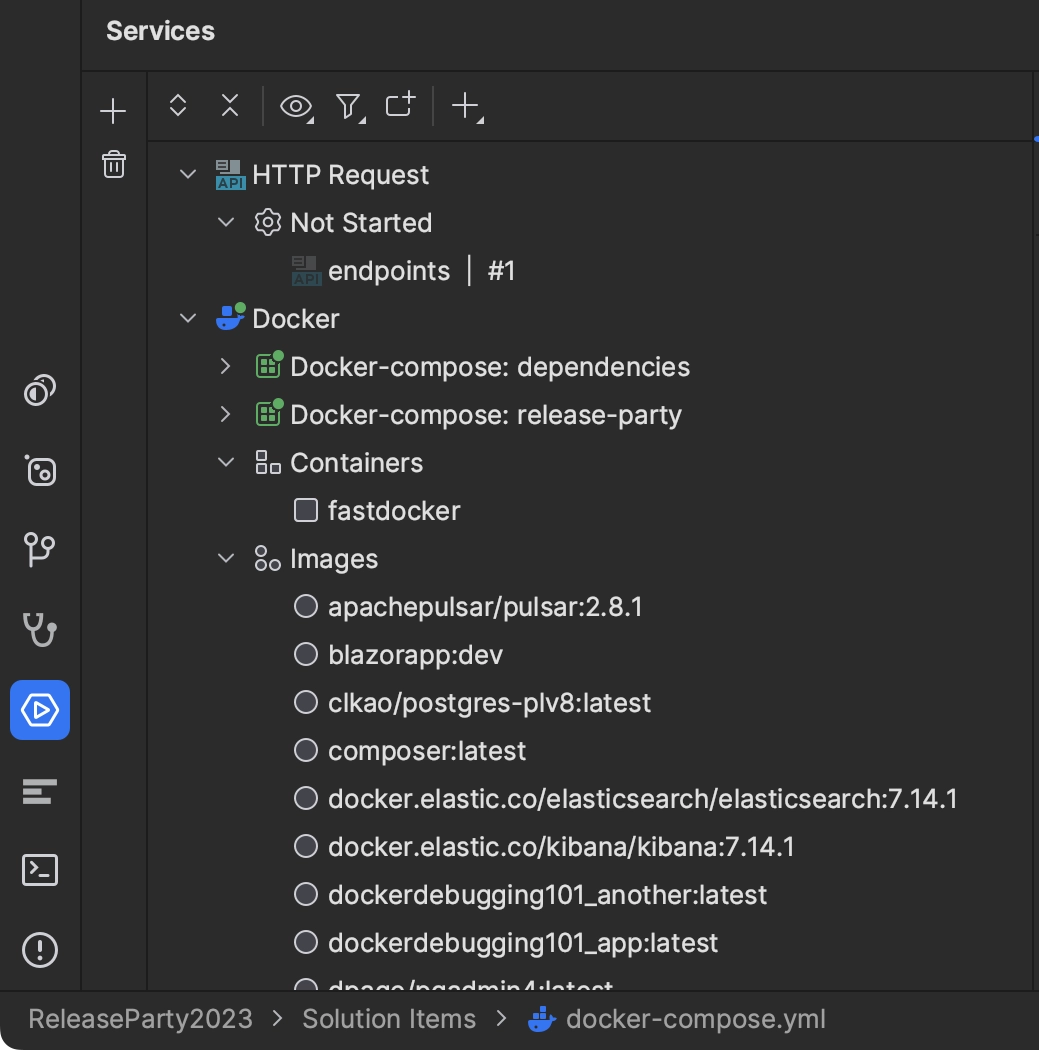The height and width of the screenshot is (1050, 1039).
Task: Open the horizontal-bars sidebar tool window
Action: 39,791
